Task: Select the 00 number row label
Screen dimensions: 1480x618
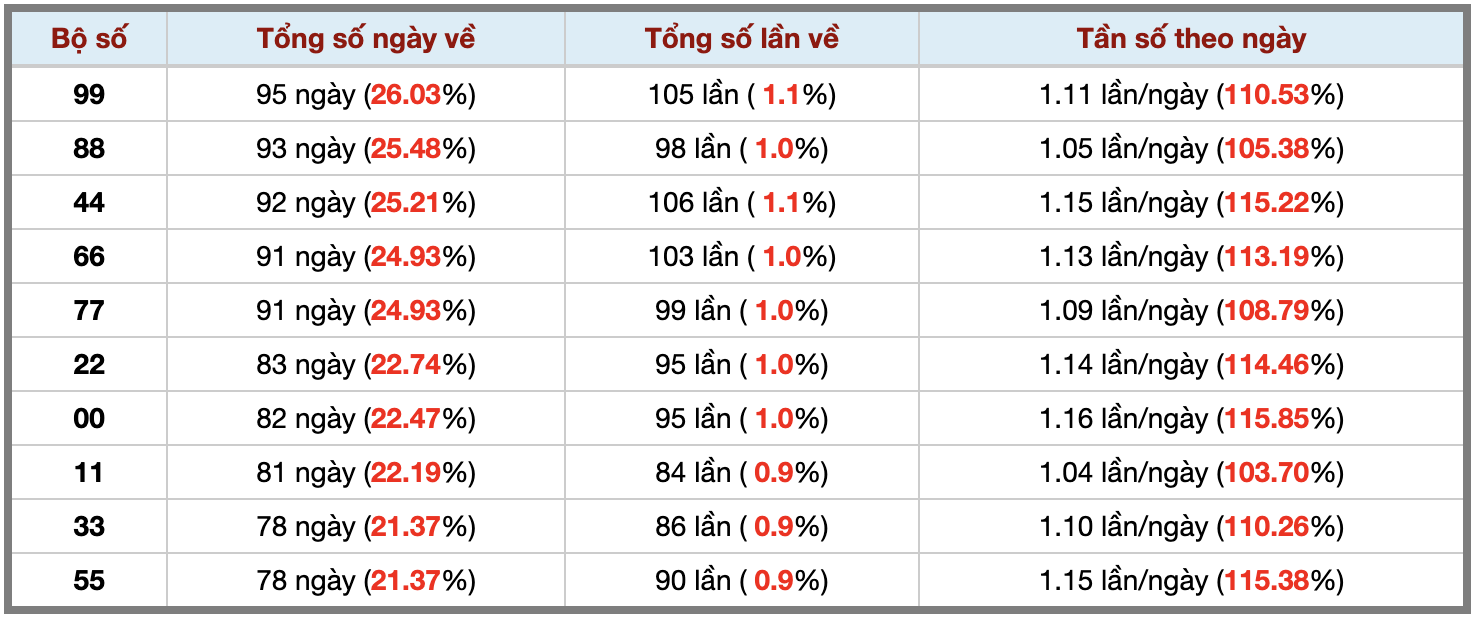Action: click(x=89, y=419)
